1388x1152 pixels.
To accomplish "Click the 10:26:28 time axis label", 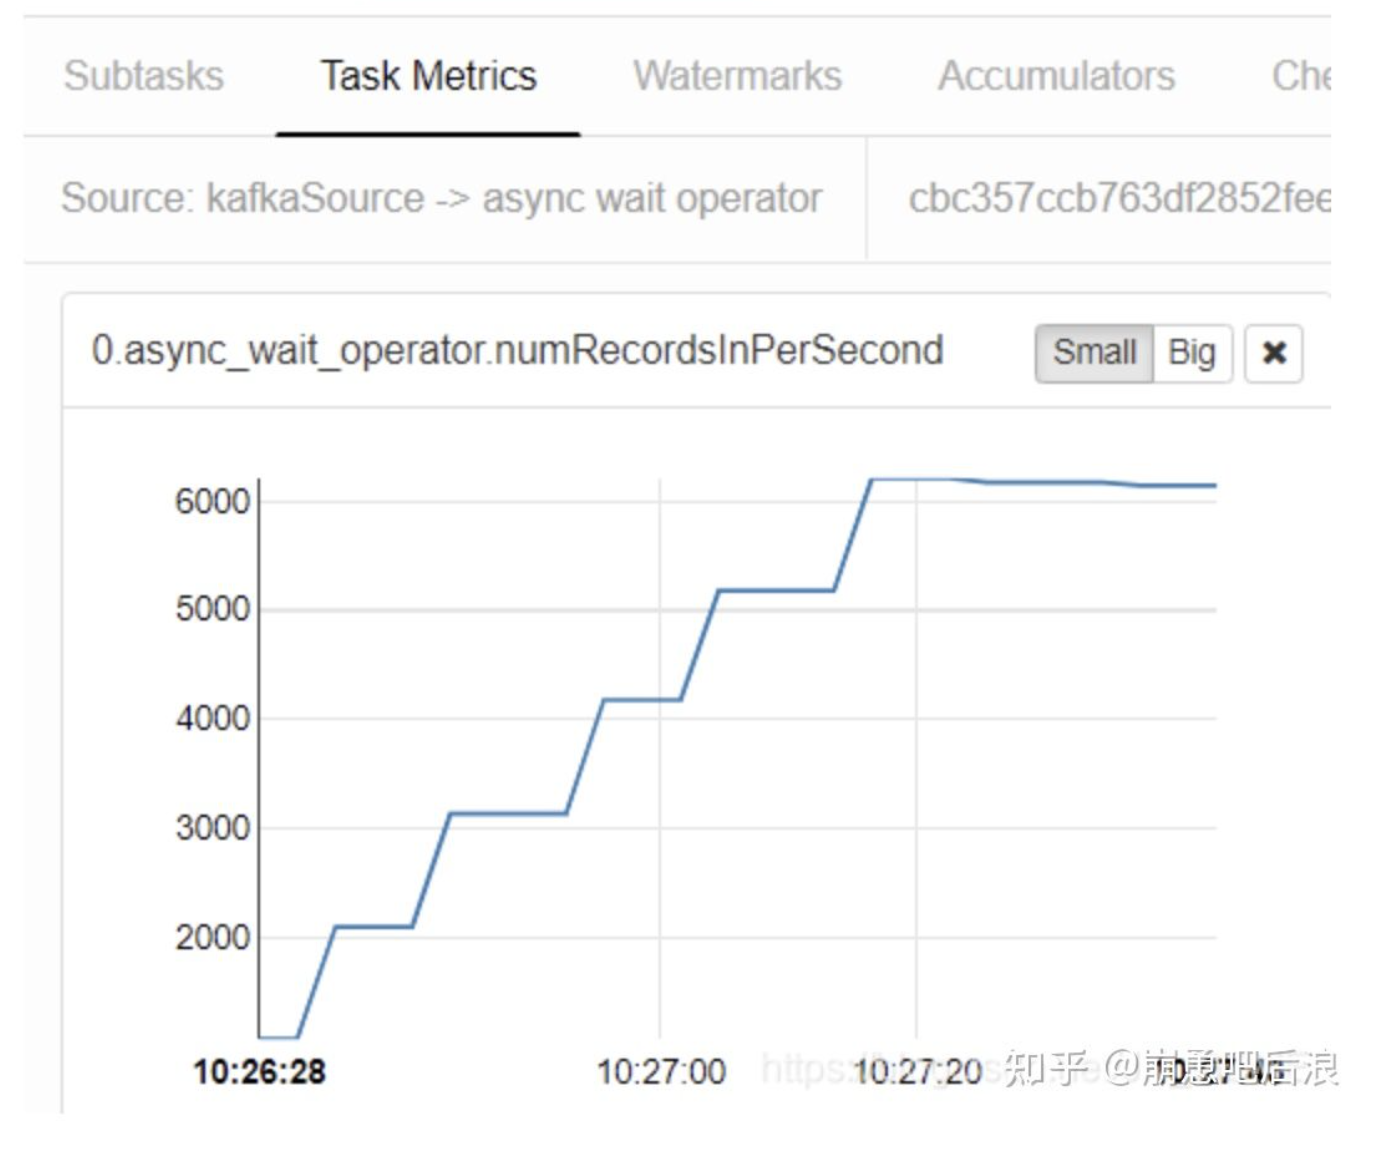I will [x=259, y=1072].
